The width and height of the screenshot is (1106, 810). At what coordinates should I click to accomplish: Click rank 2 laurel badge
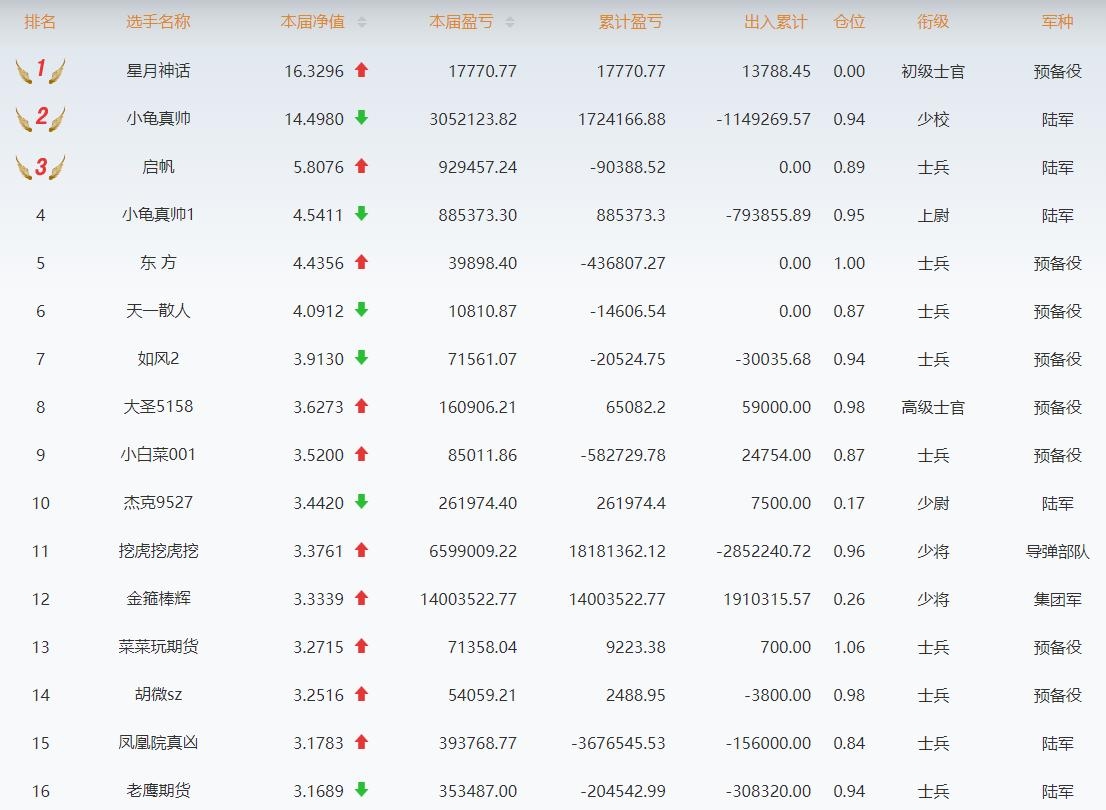pyautogui.click(x=40, y=119)
